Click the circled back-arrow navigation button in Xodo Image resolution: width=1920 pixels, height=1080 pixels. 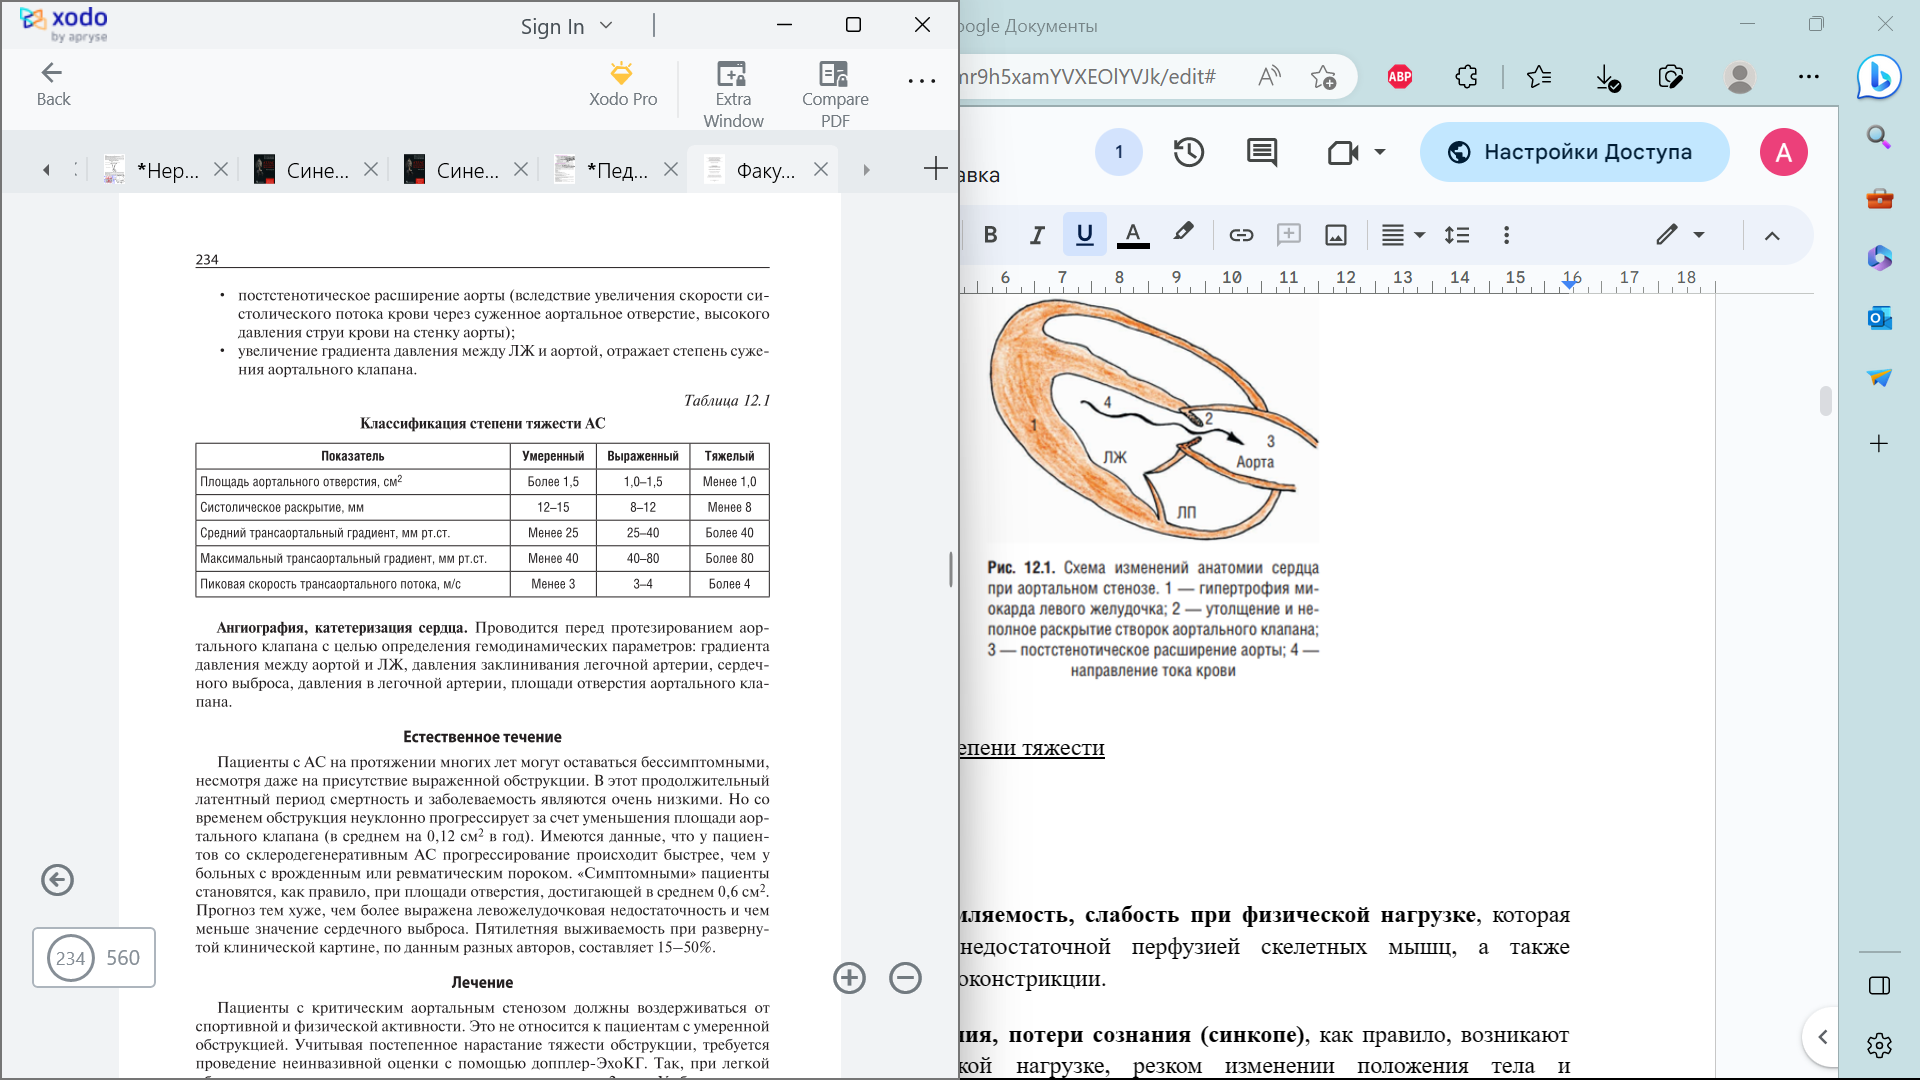pos(57,880)
